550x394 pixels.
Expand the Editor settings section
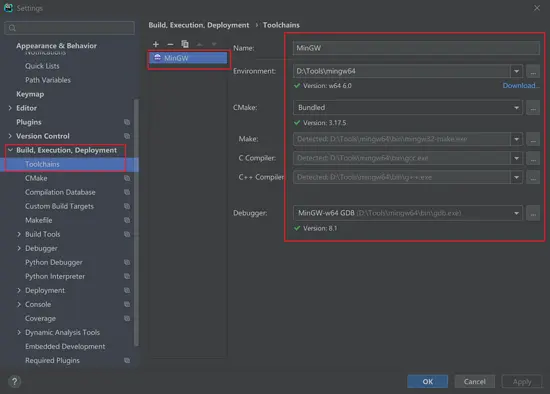click(x=10, y=108)
